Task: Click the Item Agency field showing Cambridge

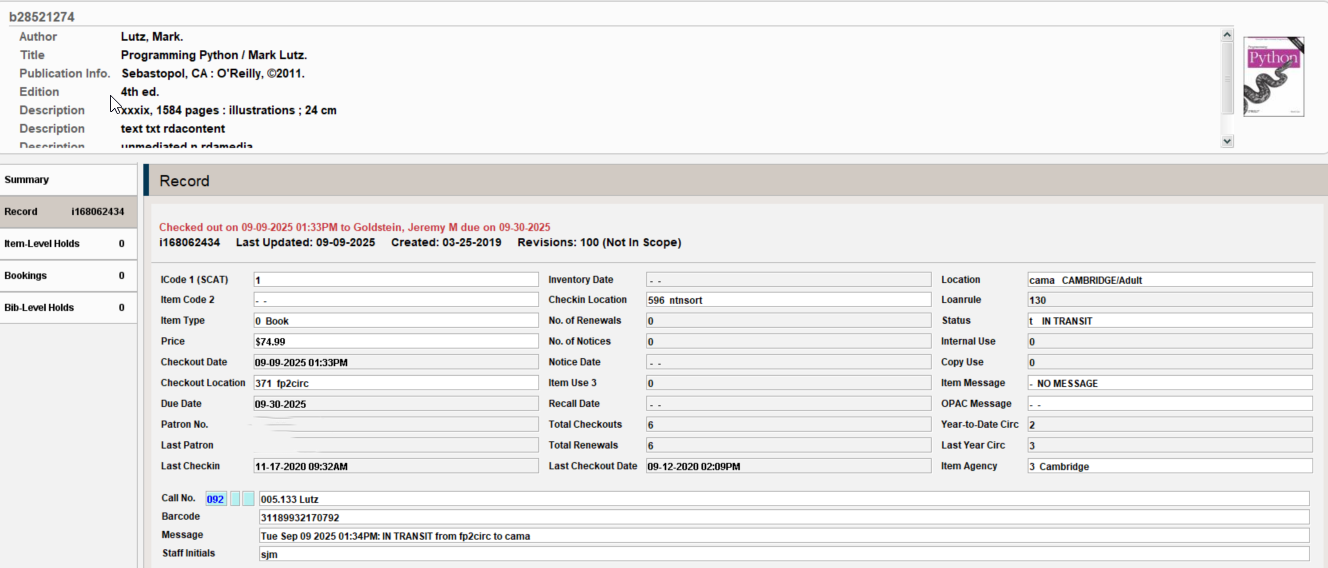Action: (1169, 466)
